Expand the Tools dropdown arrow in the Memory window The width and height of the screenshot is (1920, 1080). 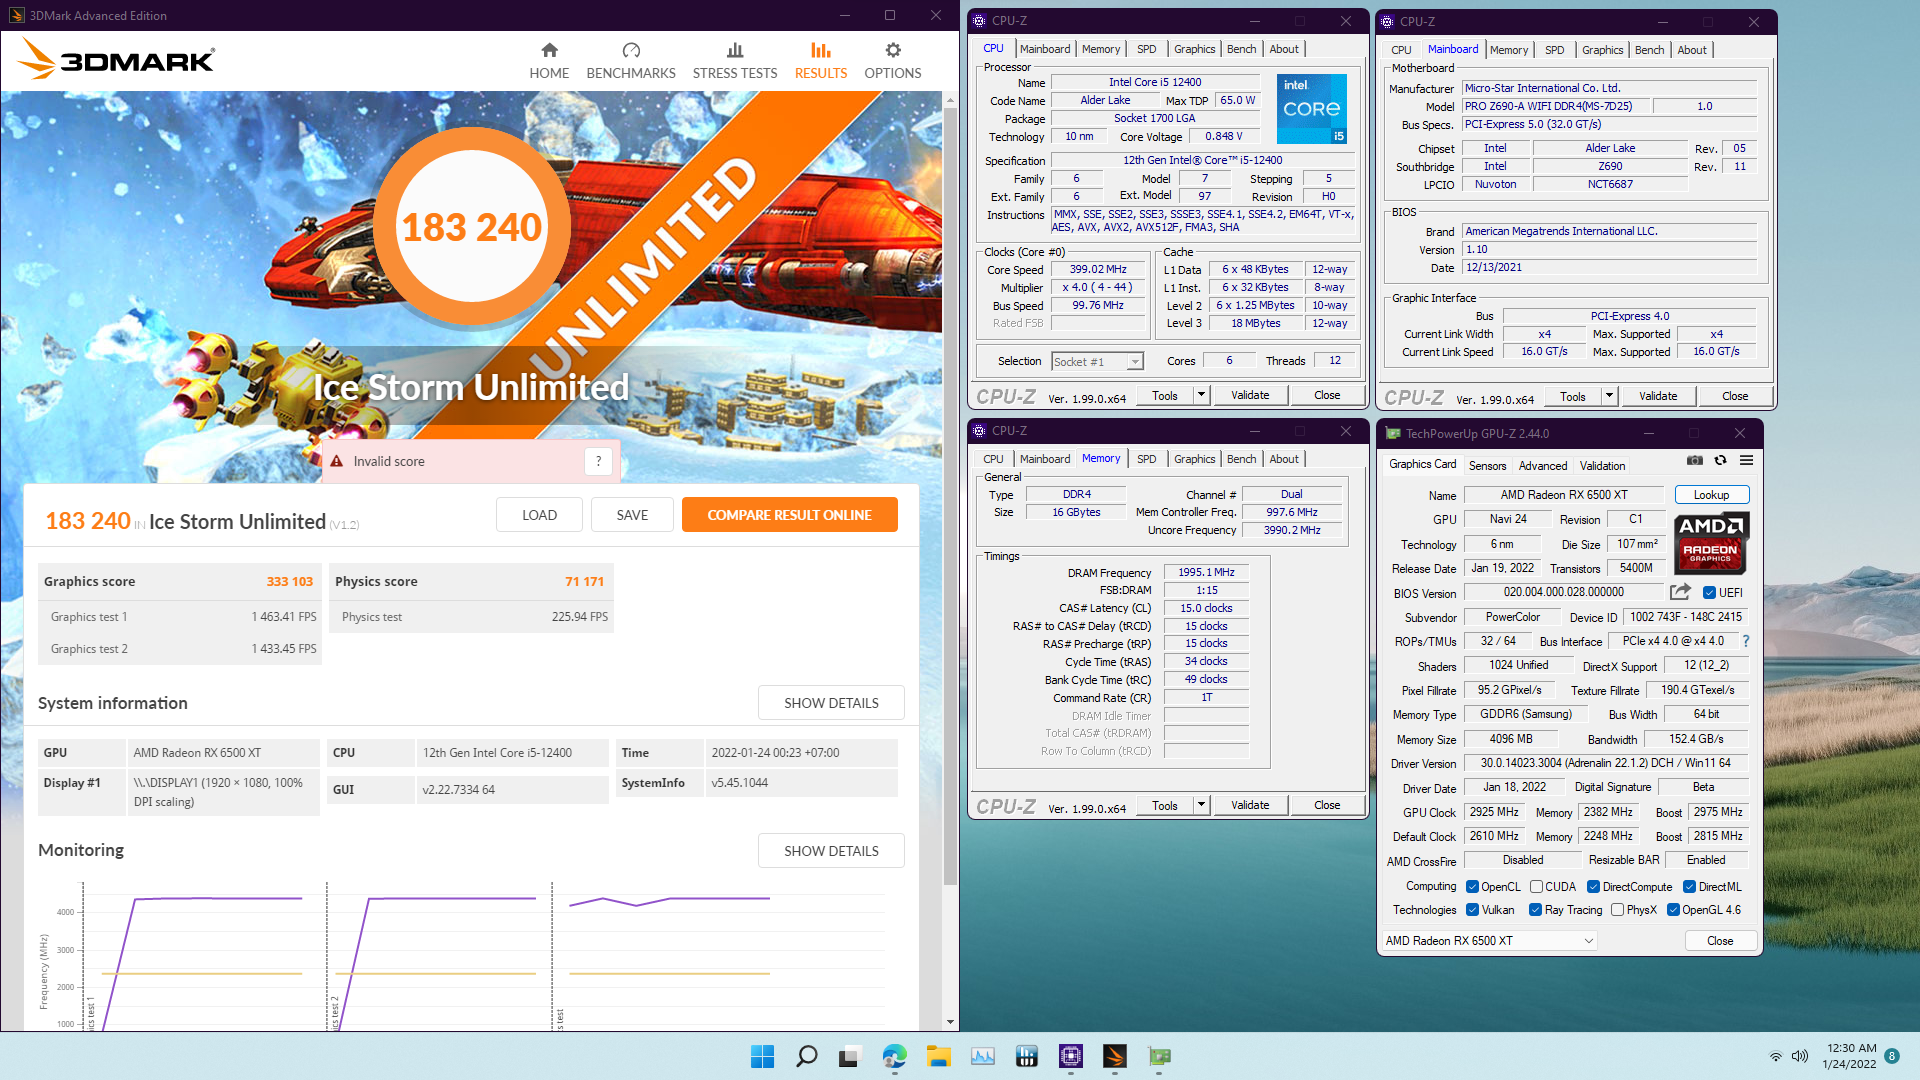(x=1201, y=805)
